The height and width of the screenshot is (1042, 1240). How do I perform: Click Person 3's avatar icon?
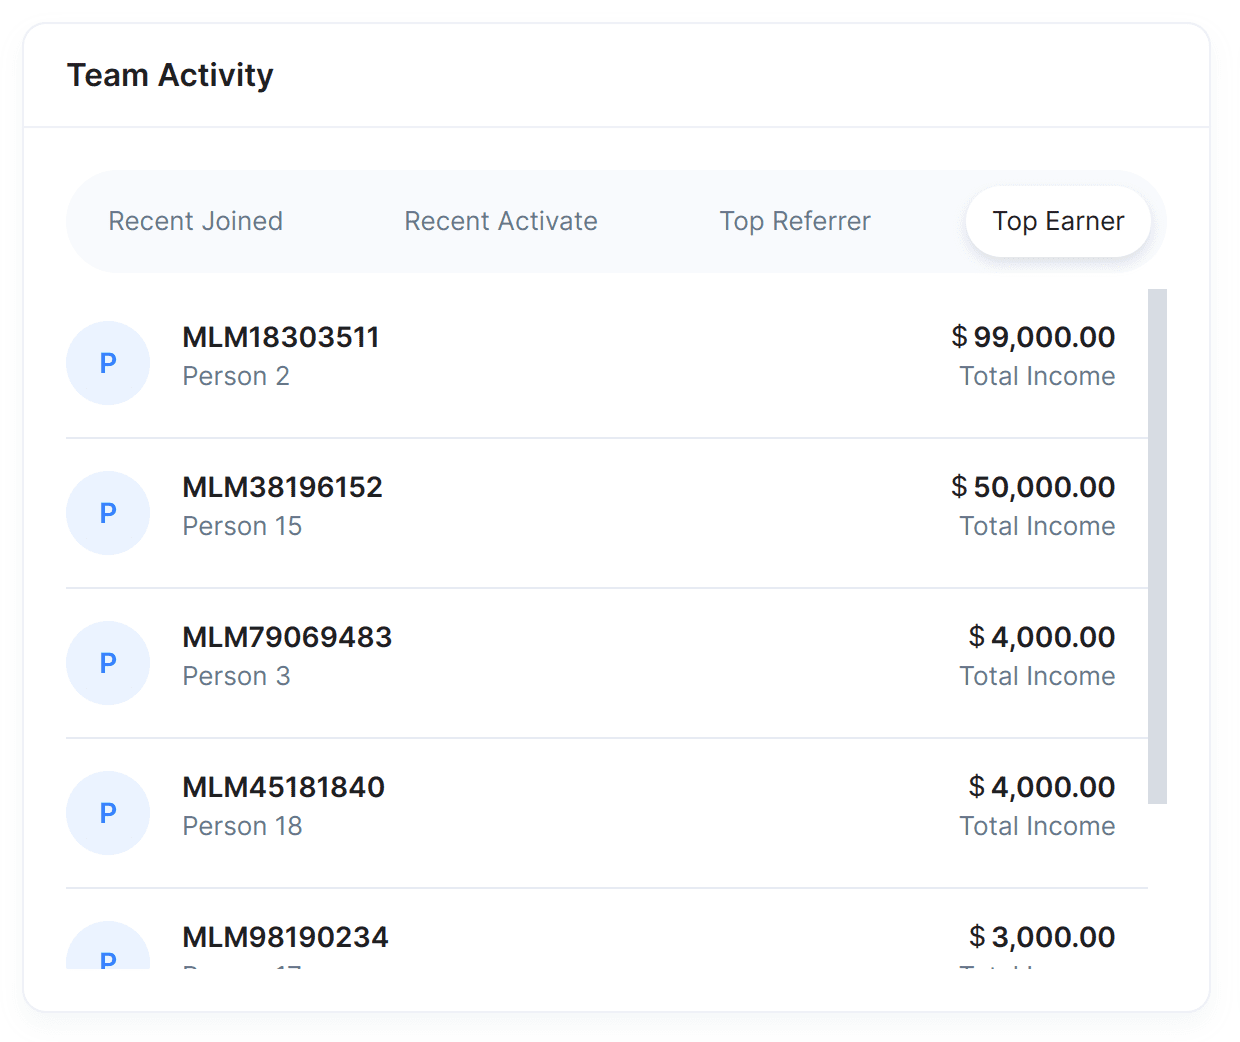tap(108, 663)
